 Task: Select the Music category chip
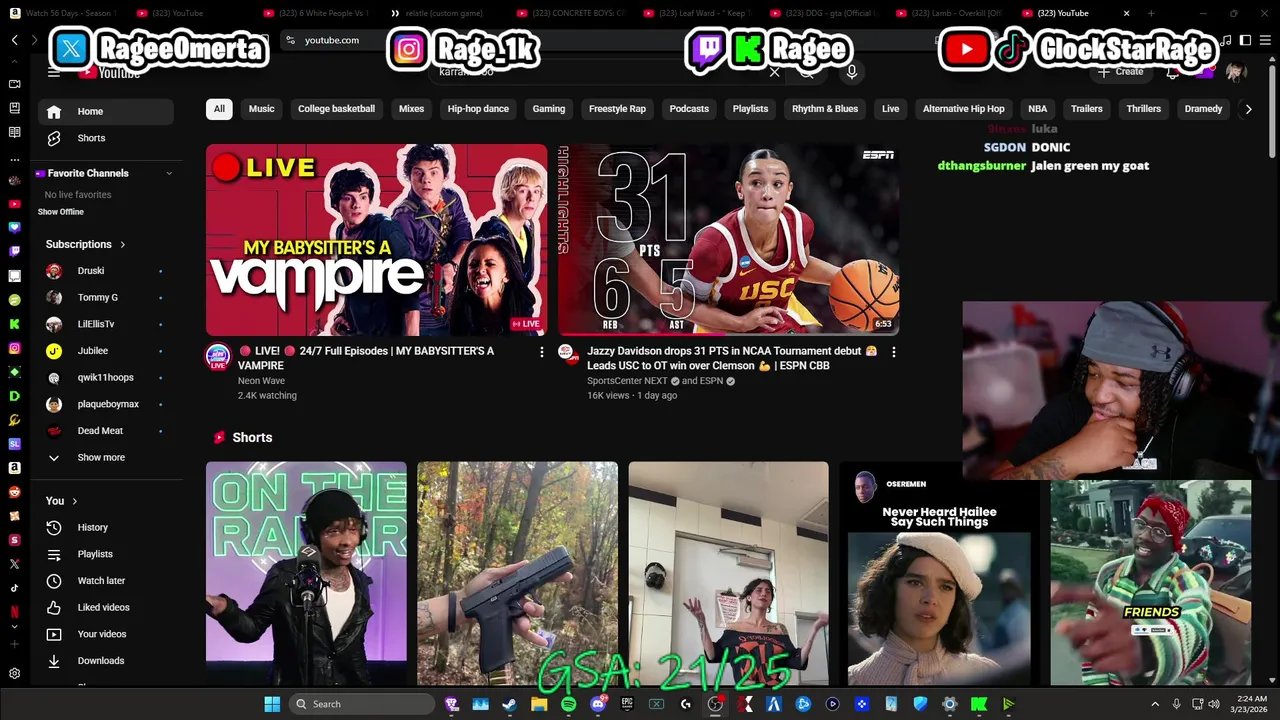(261, 109)
